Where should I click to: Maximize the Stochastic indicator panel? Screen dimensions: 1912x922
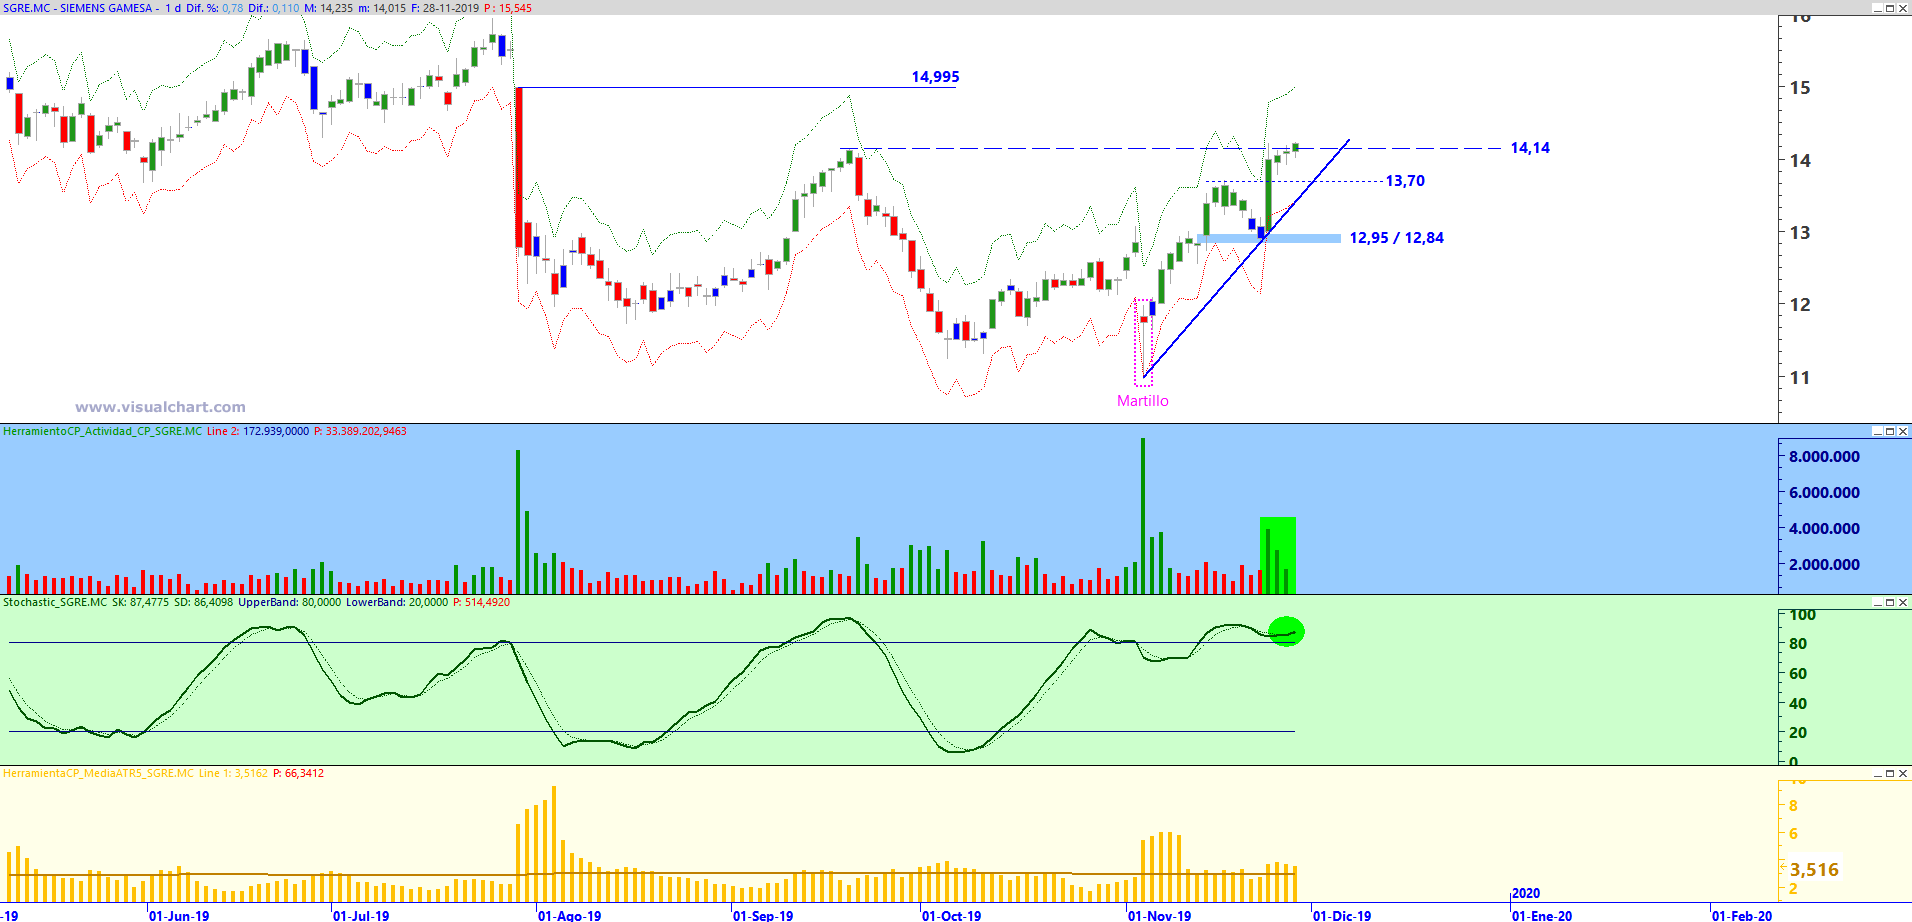tap(1890, 602)
